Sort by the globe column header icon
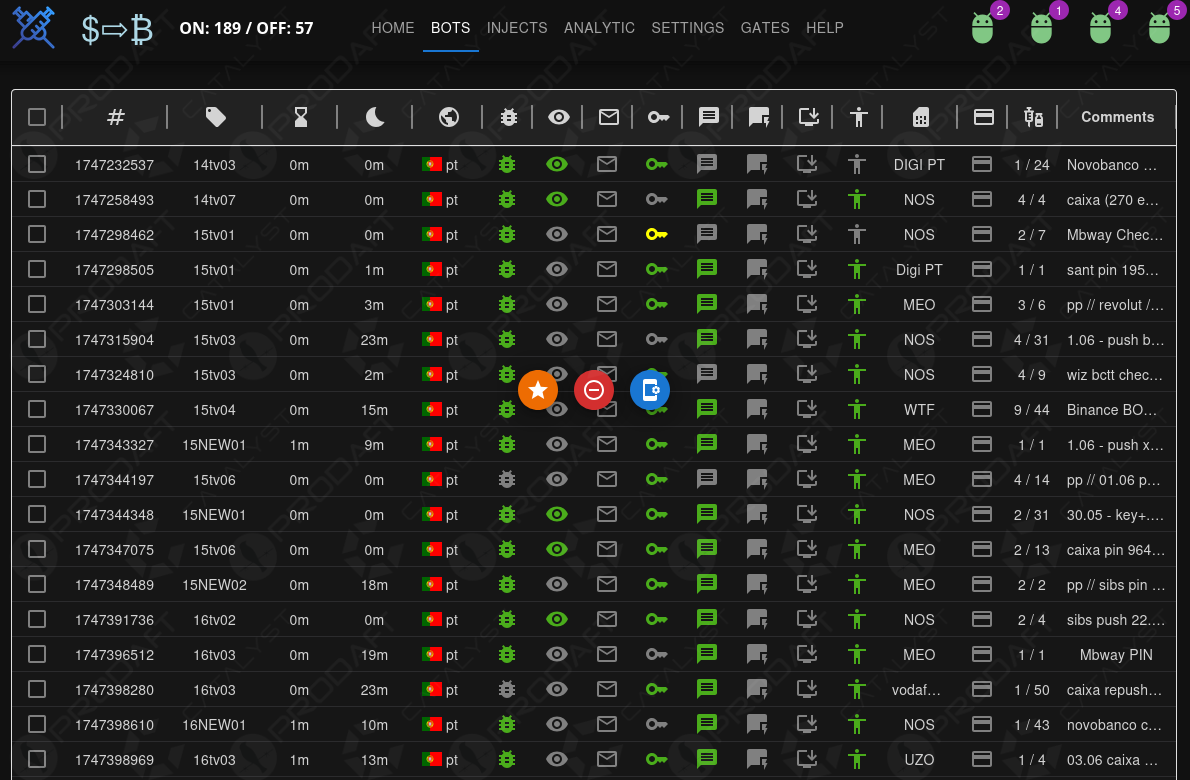Screen dimensions: 1190x780 click(449, 117)
